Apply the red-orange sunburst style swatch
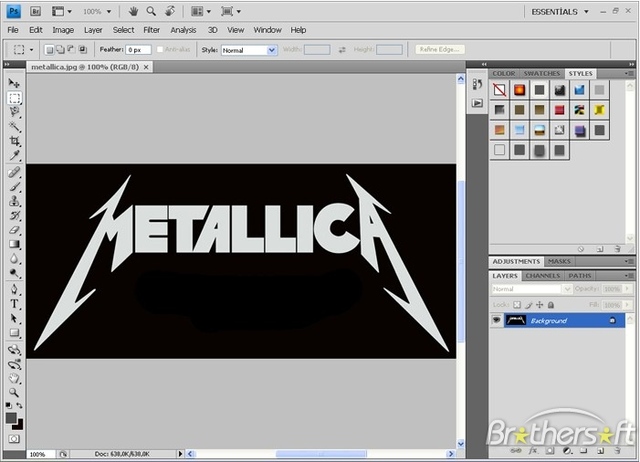Viewport: 640px width, 462px height. click(x=519, y=90)
